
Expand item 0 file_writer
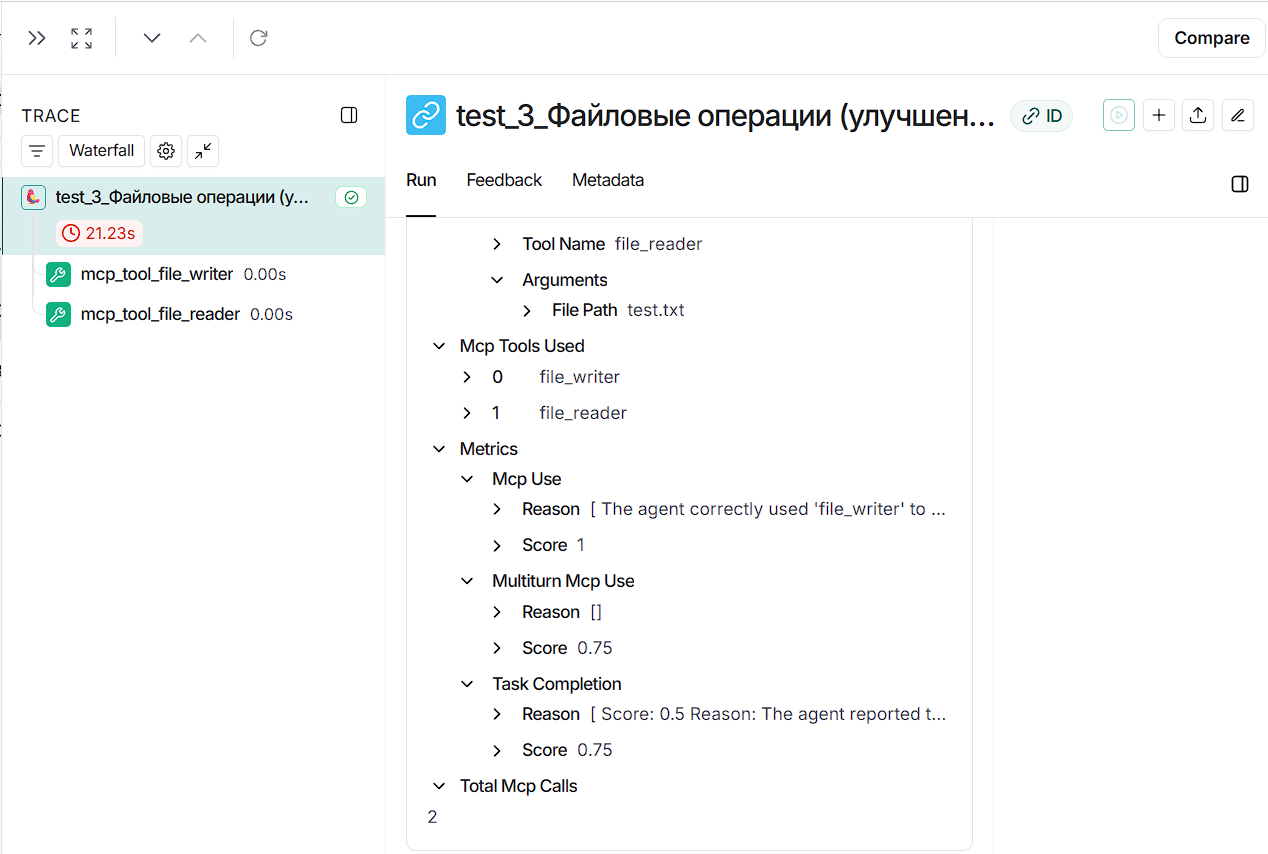pos(467,377)
